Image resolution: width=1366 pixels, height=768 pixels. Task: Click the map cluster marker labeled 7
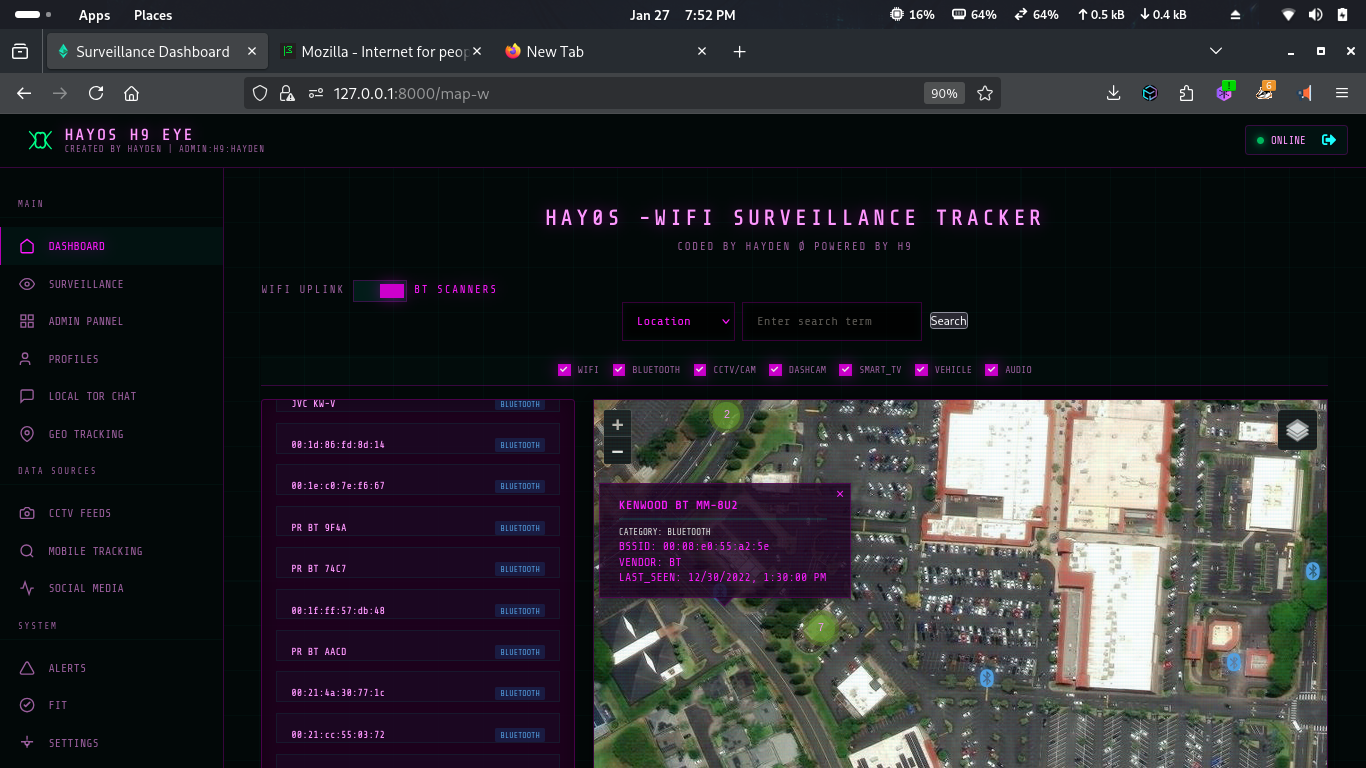(821, 628)
